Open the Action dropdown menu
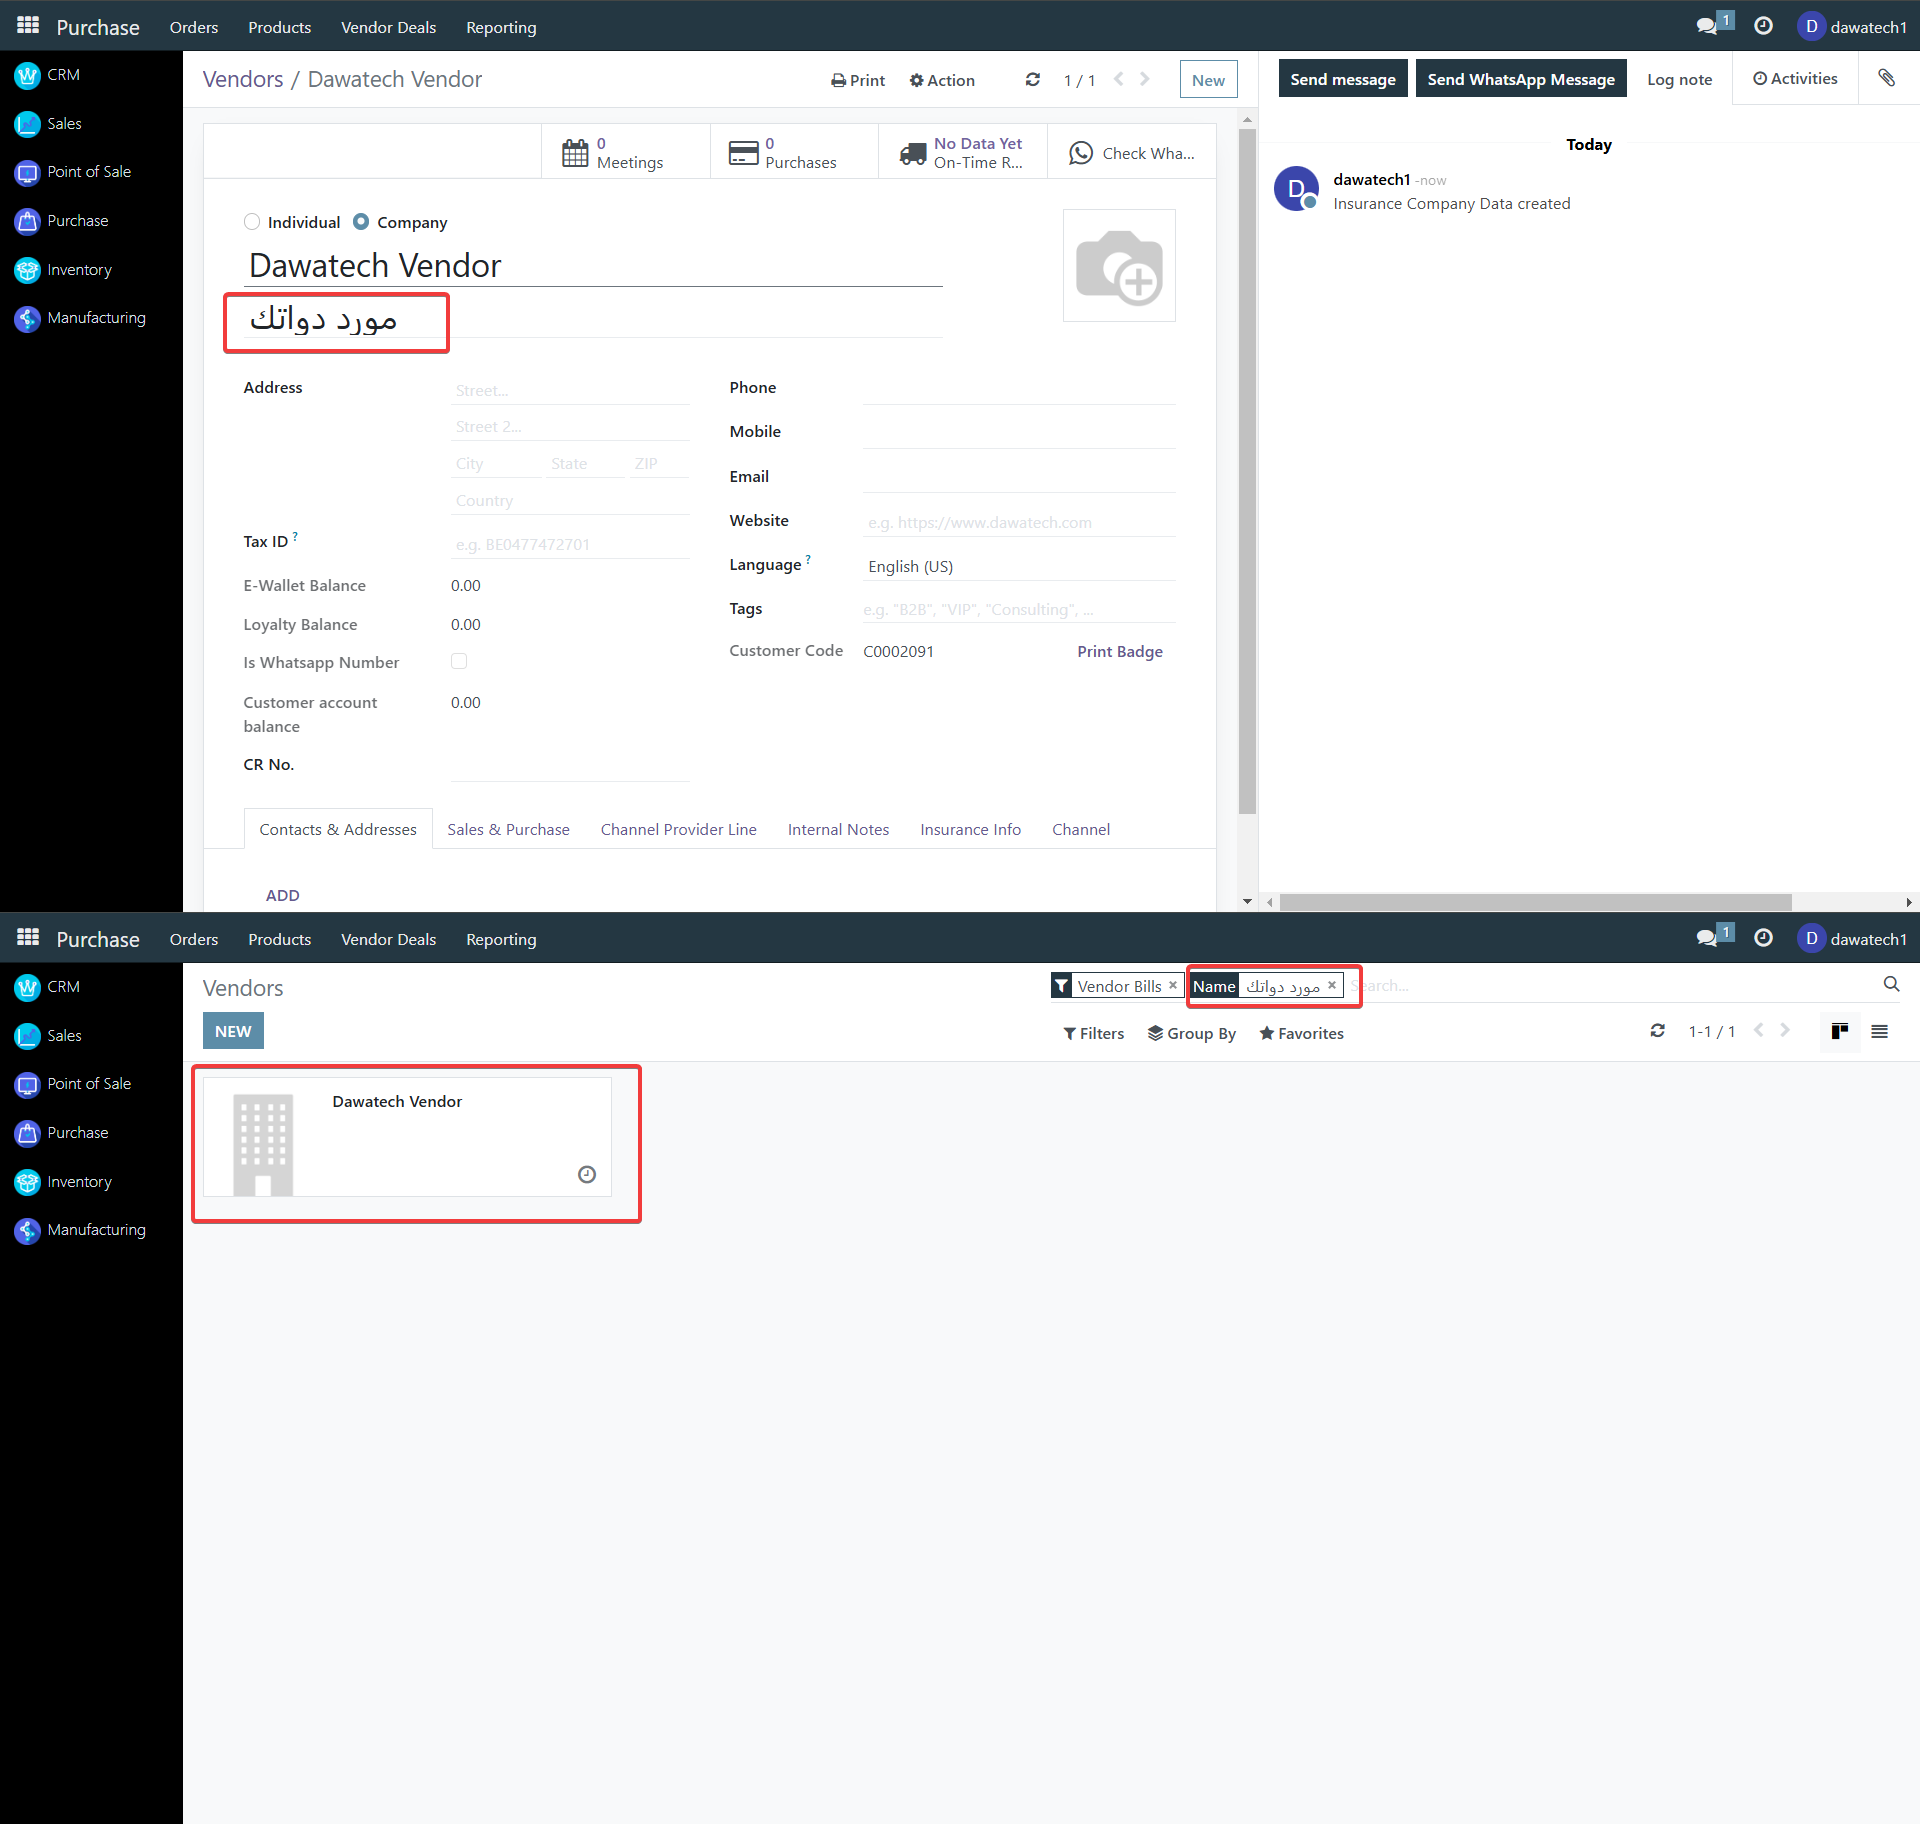Viewport: 1920px width, 1824px height. coord(942,80)
